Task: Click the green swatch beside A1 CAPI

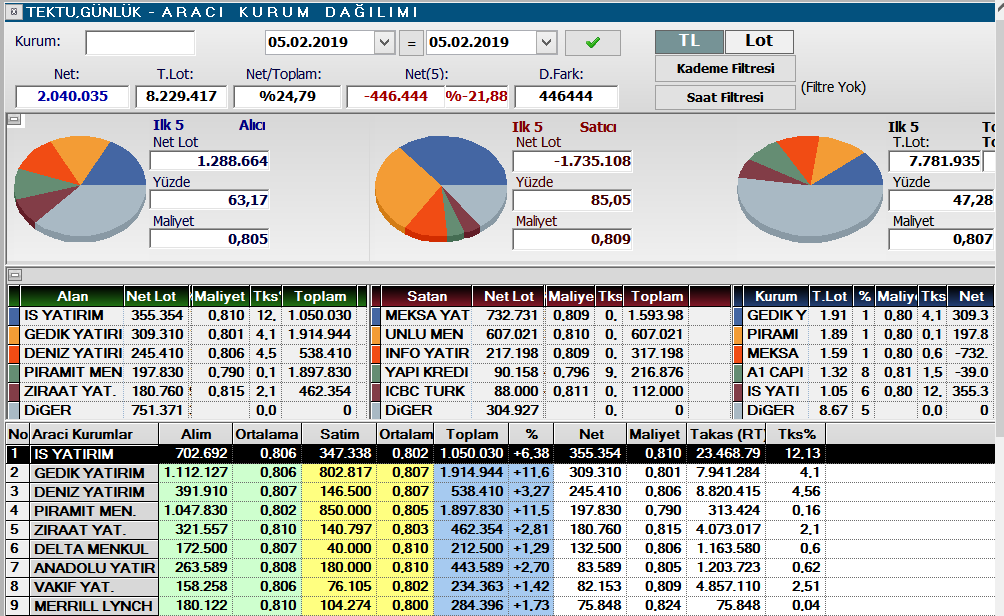Action: (738, 373)
